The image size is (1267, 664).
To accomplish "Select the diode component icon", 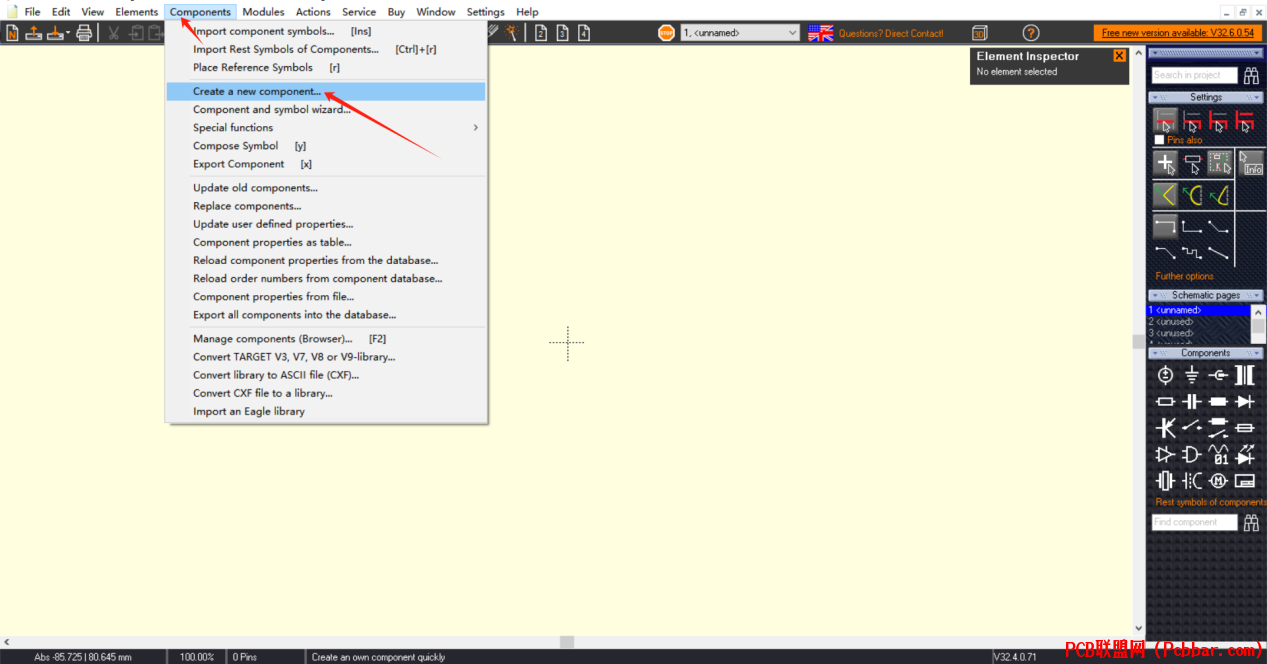I will click(x=1245, y=401).
